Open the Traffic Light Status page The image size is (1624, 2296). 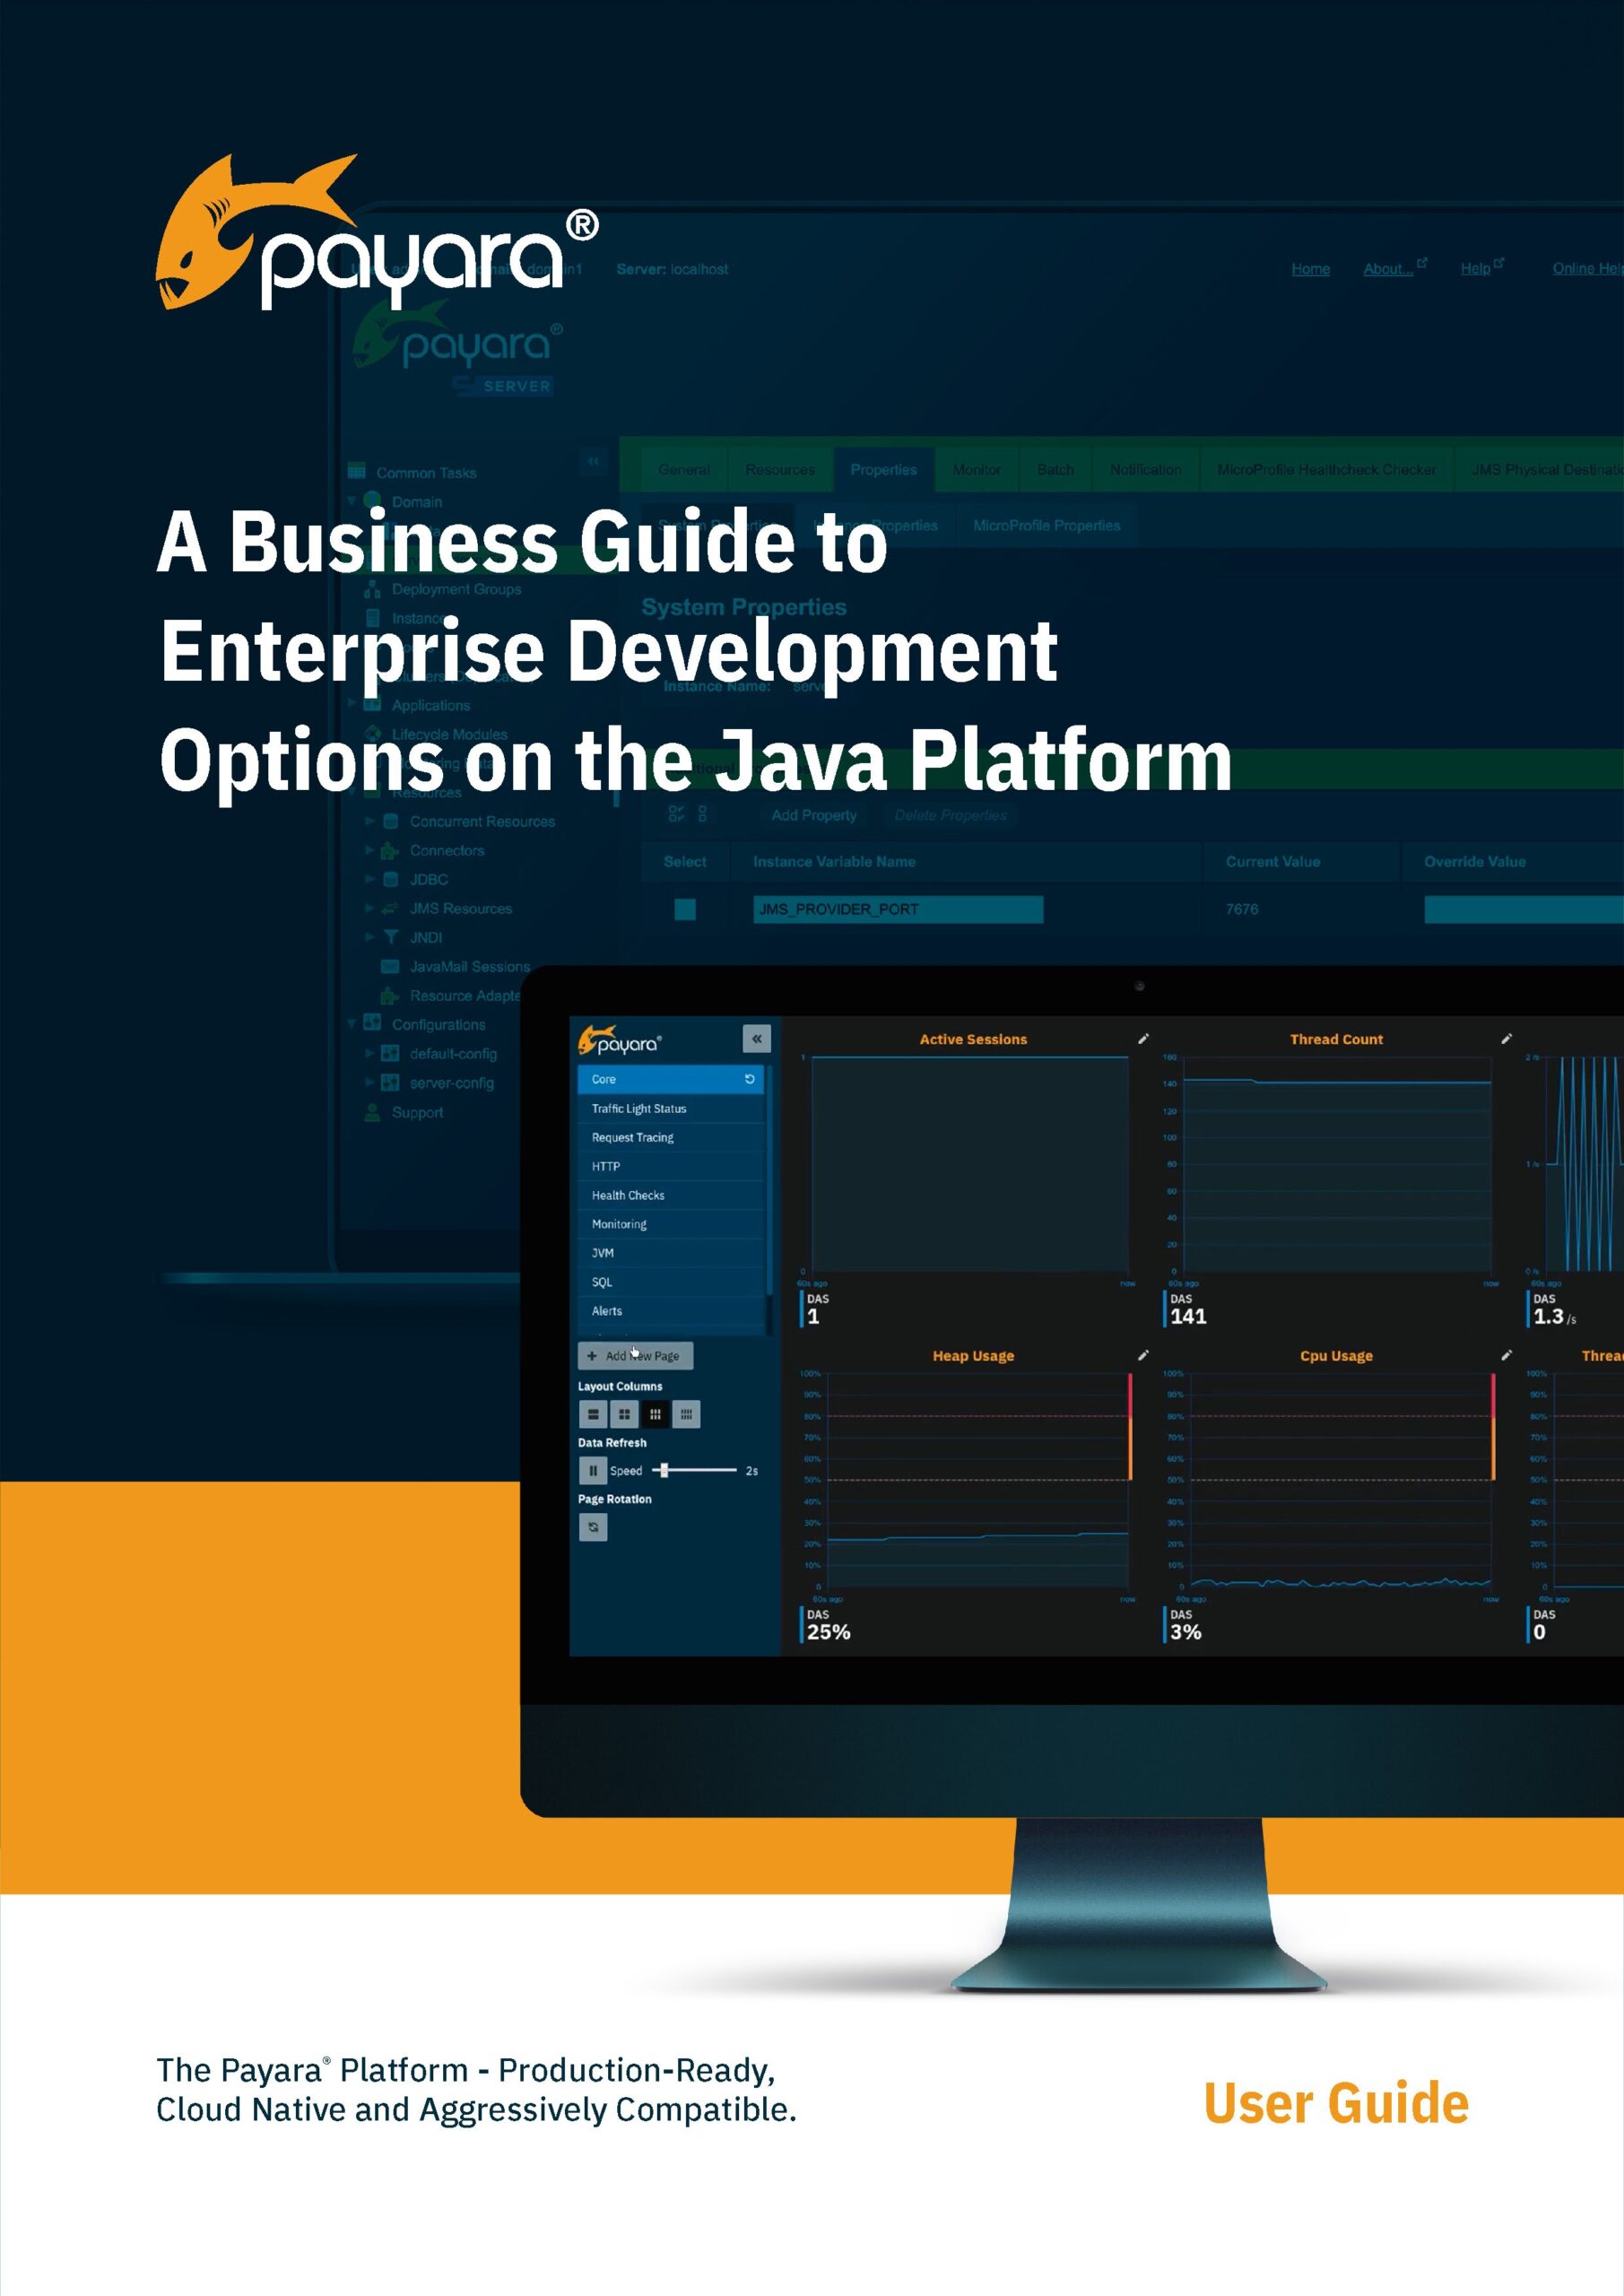639,1108
